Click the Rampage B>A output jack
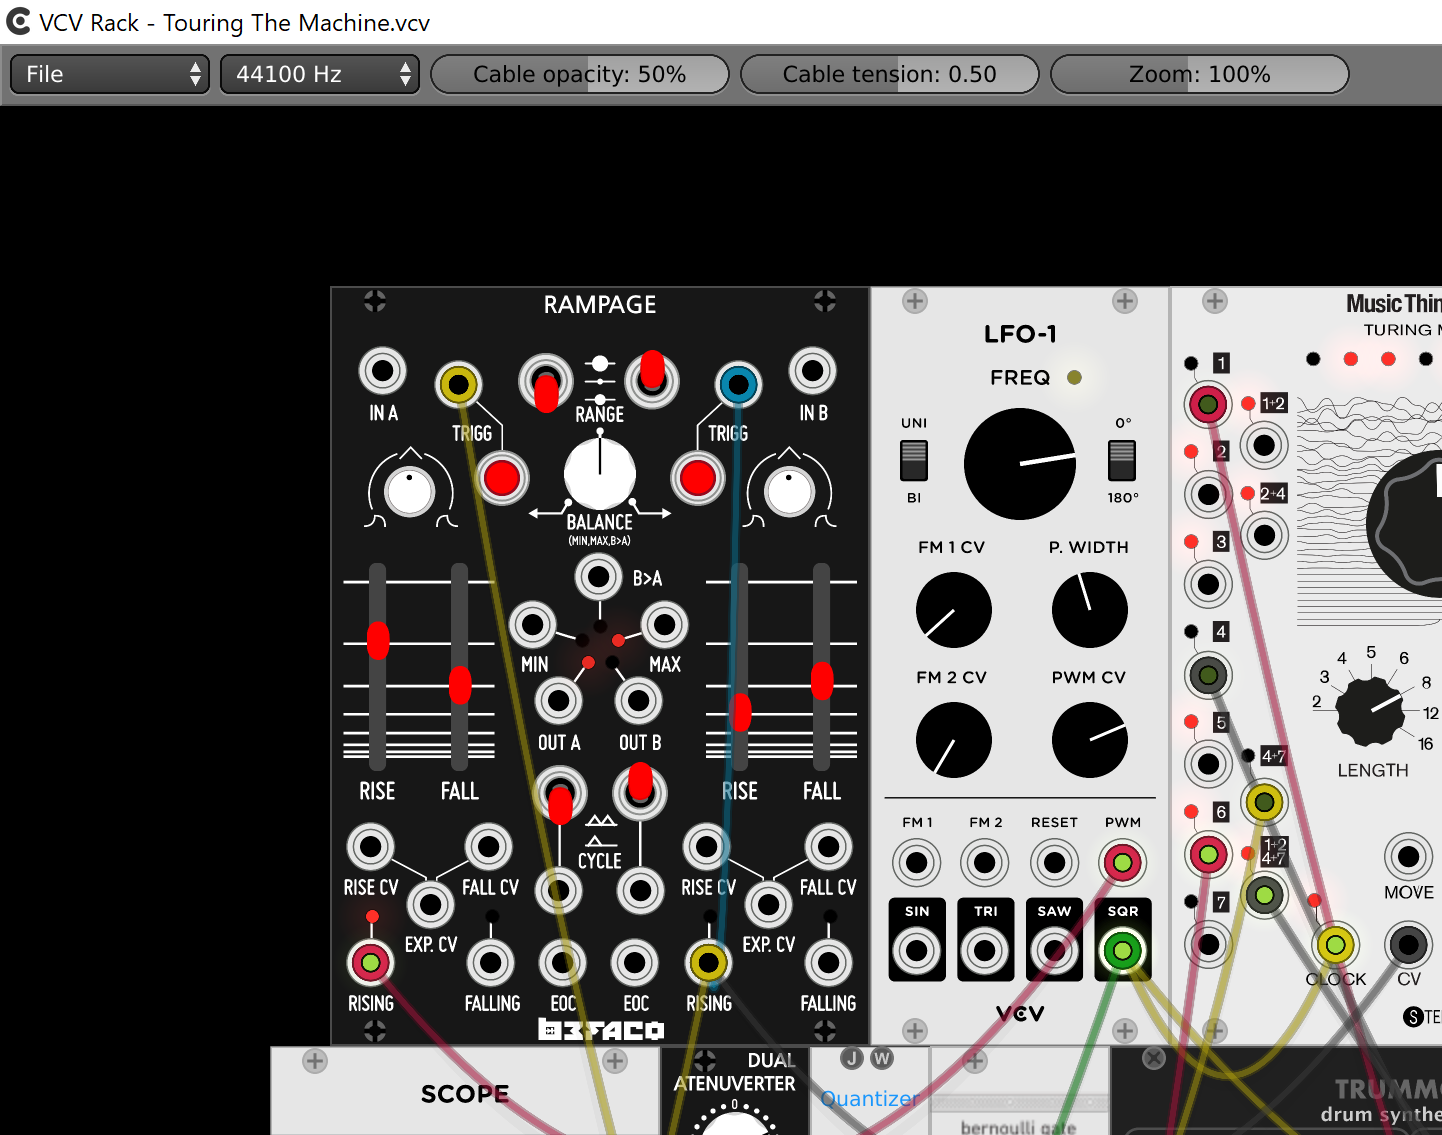 [599, 577]
